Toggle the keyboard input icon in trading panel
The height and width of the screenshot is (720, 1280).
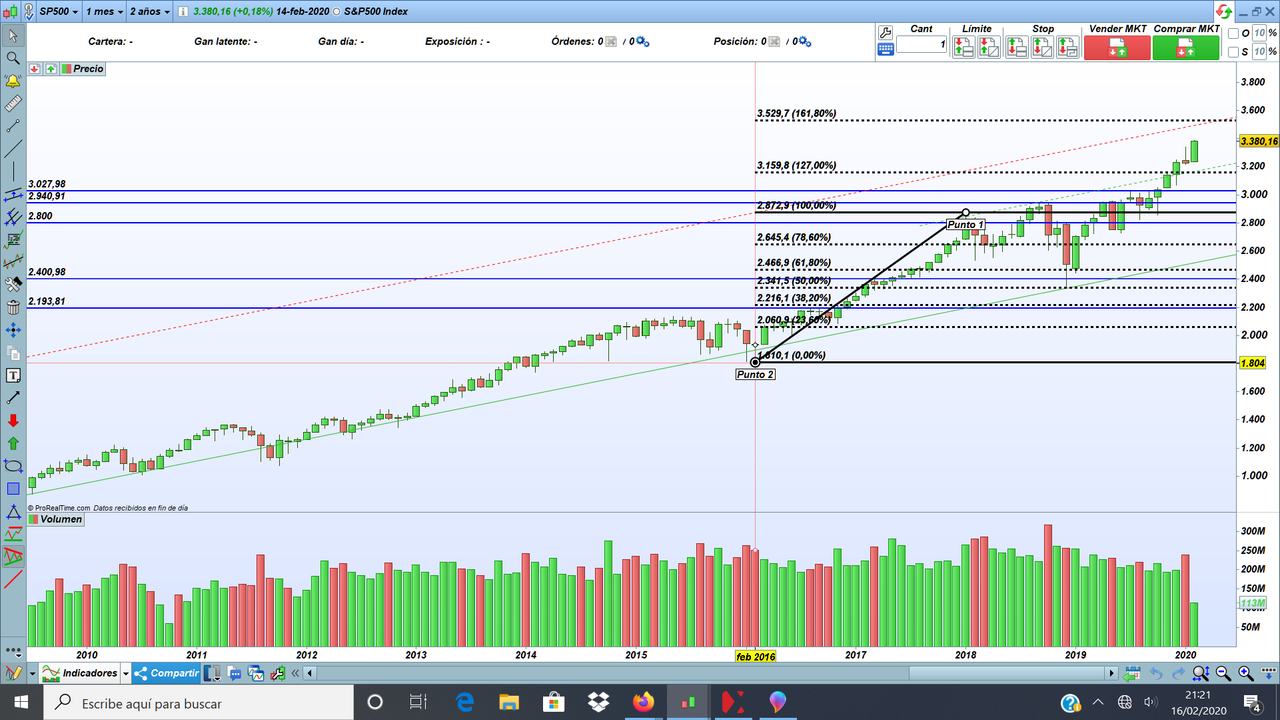click(x=886, y=47)
